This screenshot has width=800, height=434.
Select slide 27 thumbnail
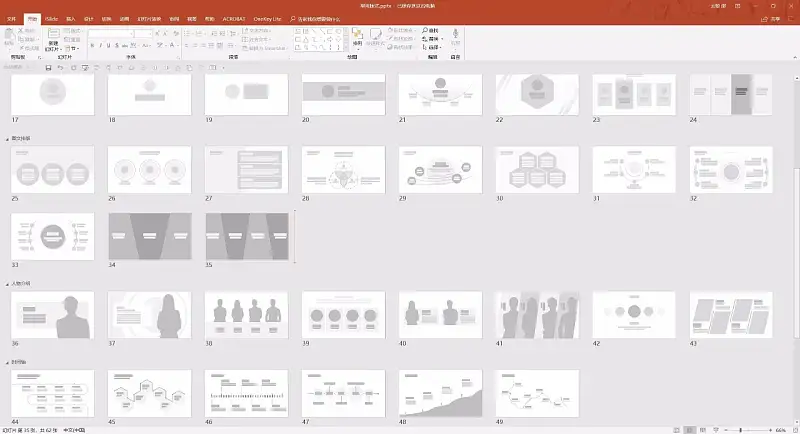[x=246, y=170]
